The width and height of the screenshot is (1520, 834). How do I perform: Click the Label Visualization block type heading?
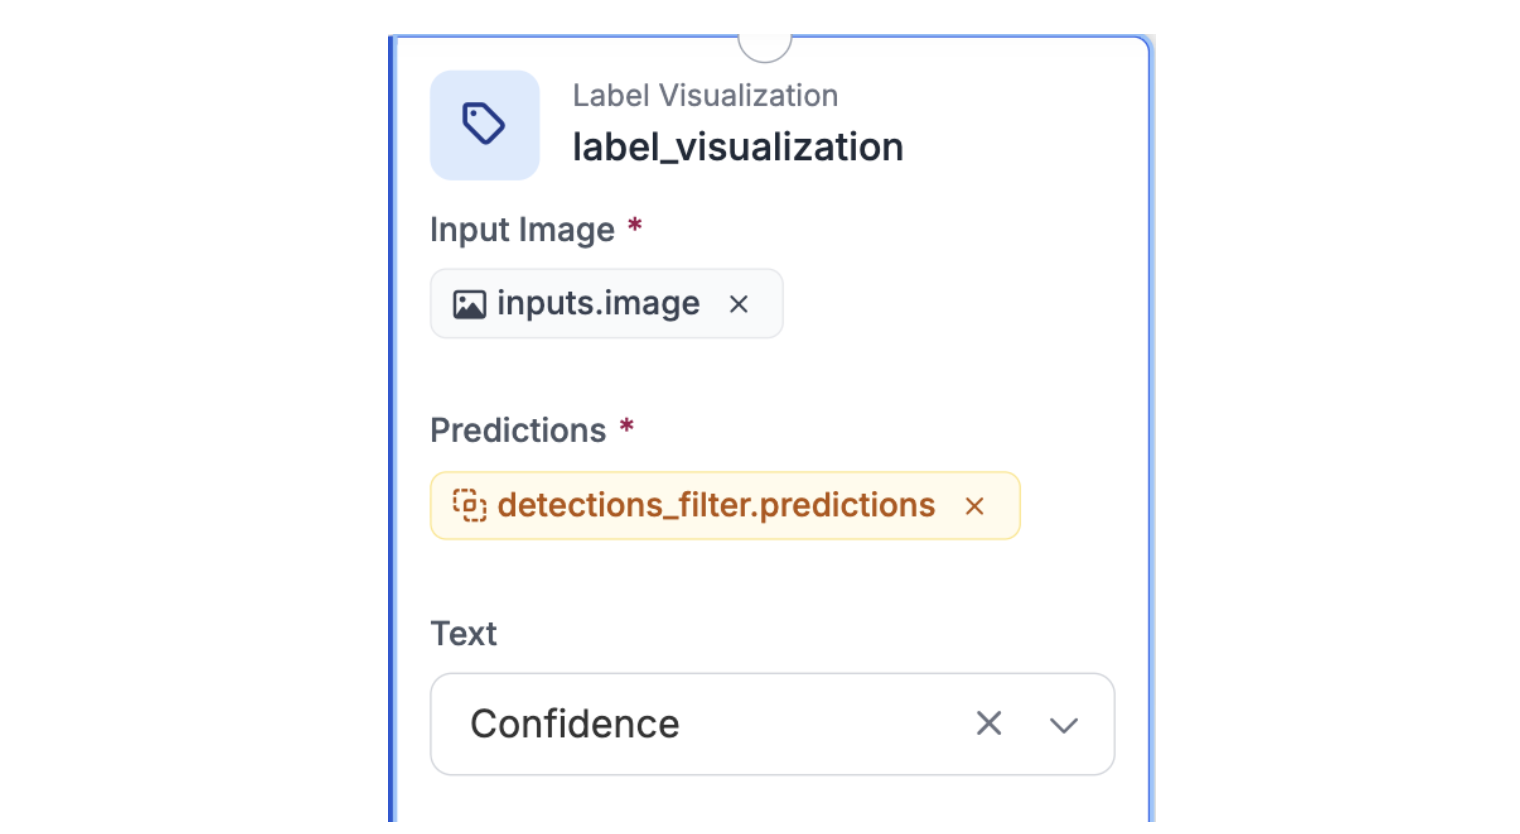coord(705,96)
